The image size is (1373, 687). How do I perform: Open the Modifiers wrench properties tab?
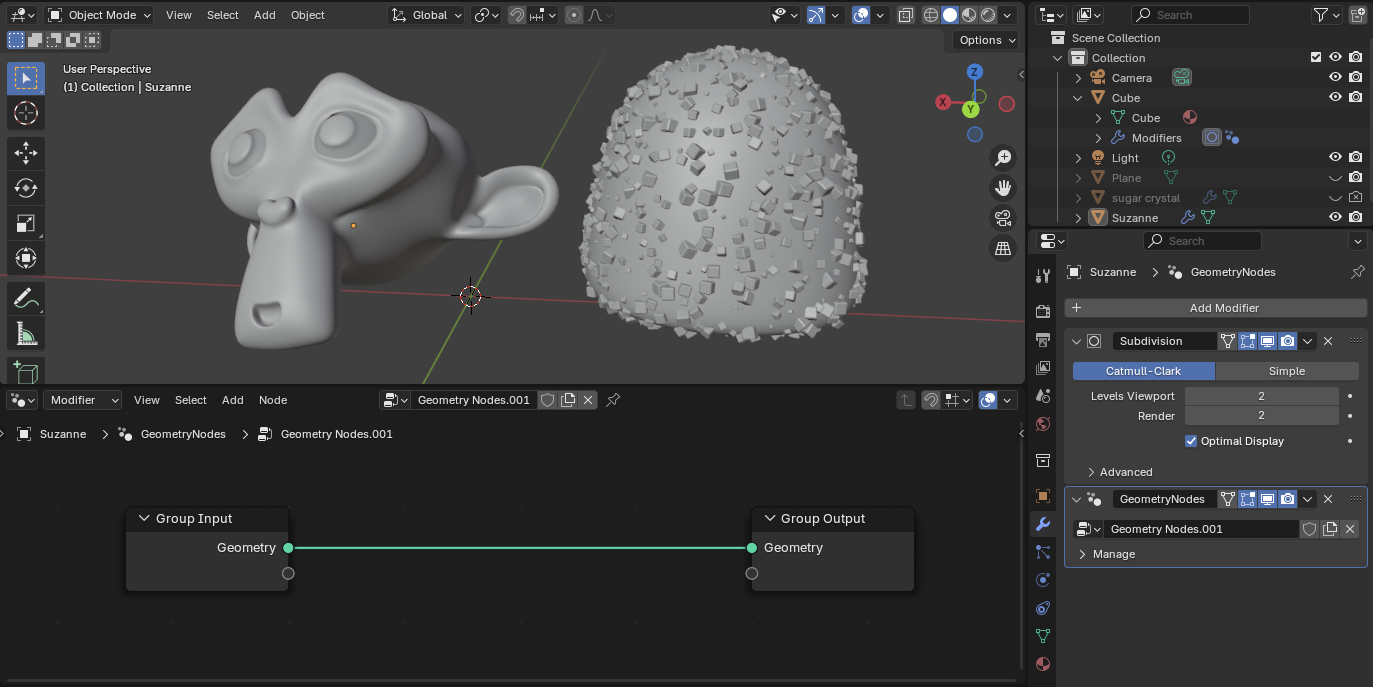pyautogui.click(x=1043, y=524)
